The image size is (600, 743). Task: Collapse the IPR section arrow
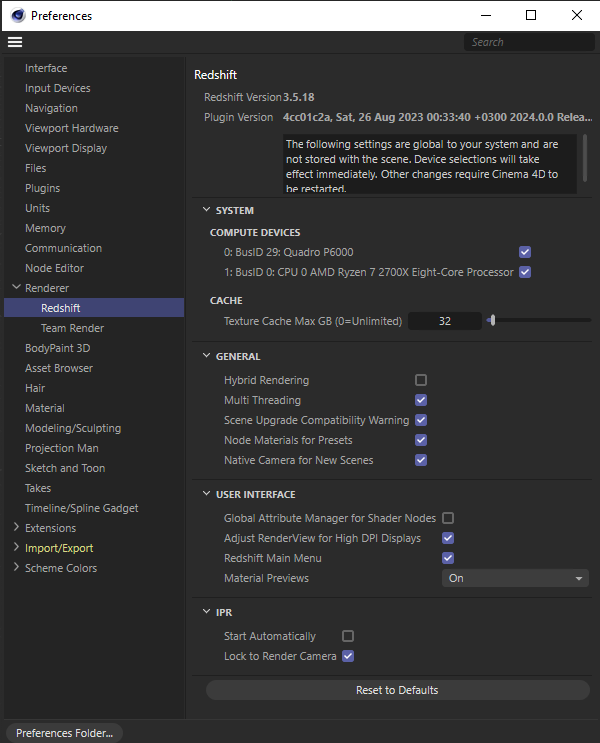point(207,612)
